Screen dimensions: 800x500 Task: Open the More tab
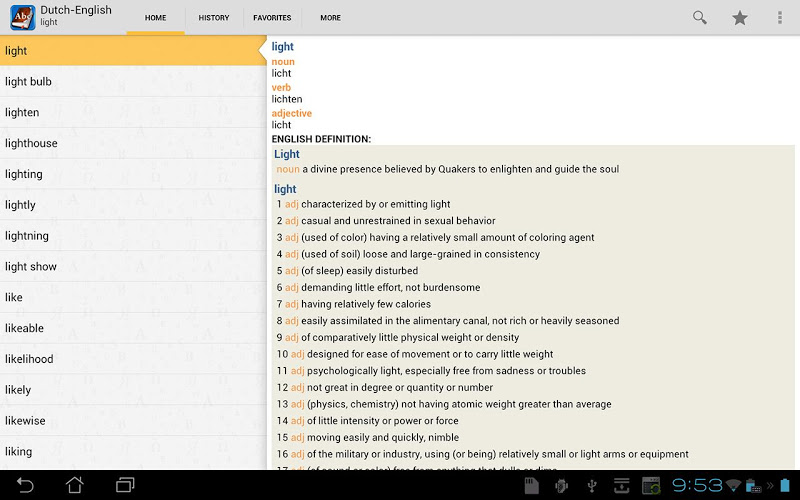pyautogui.click(x=330, y=18)
